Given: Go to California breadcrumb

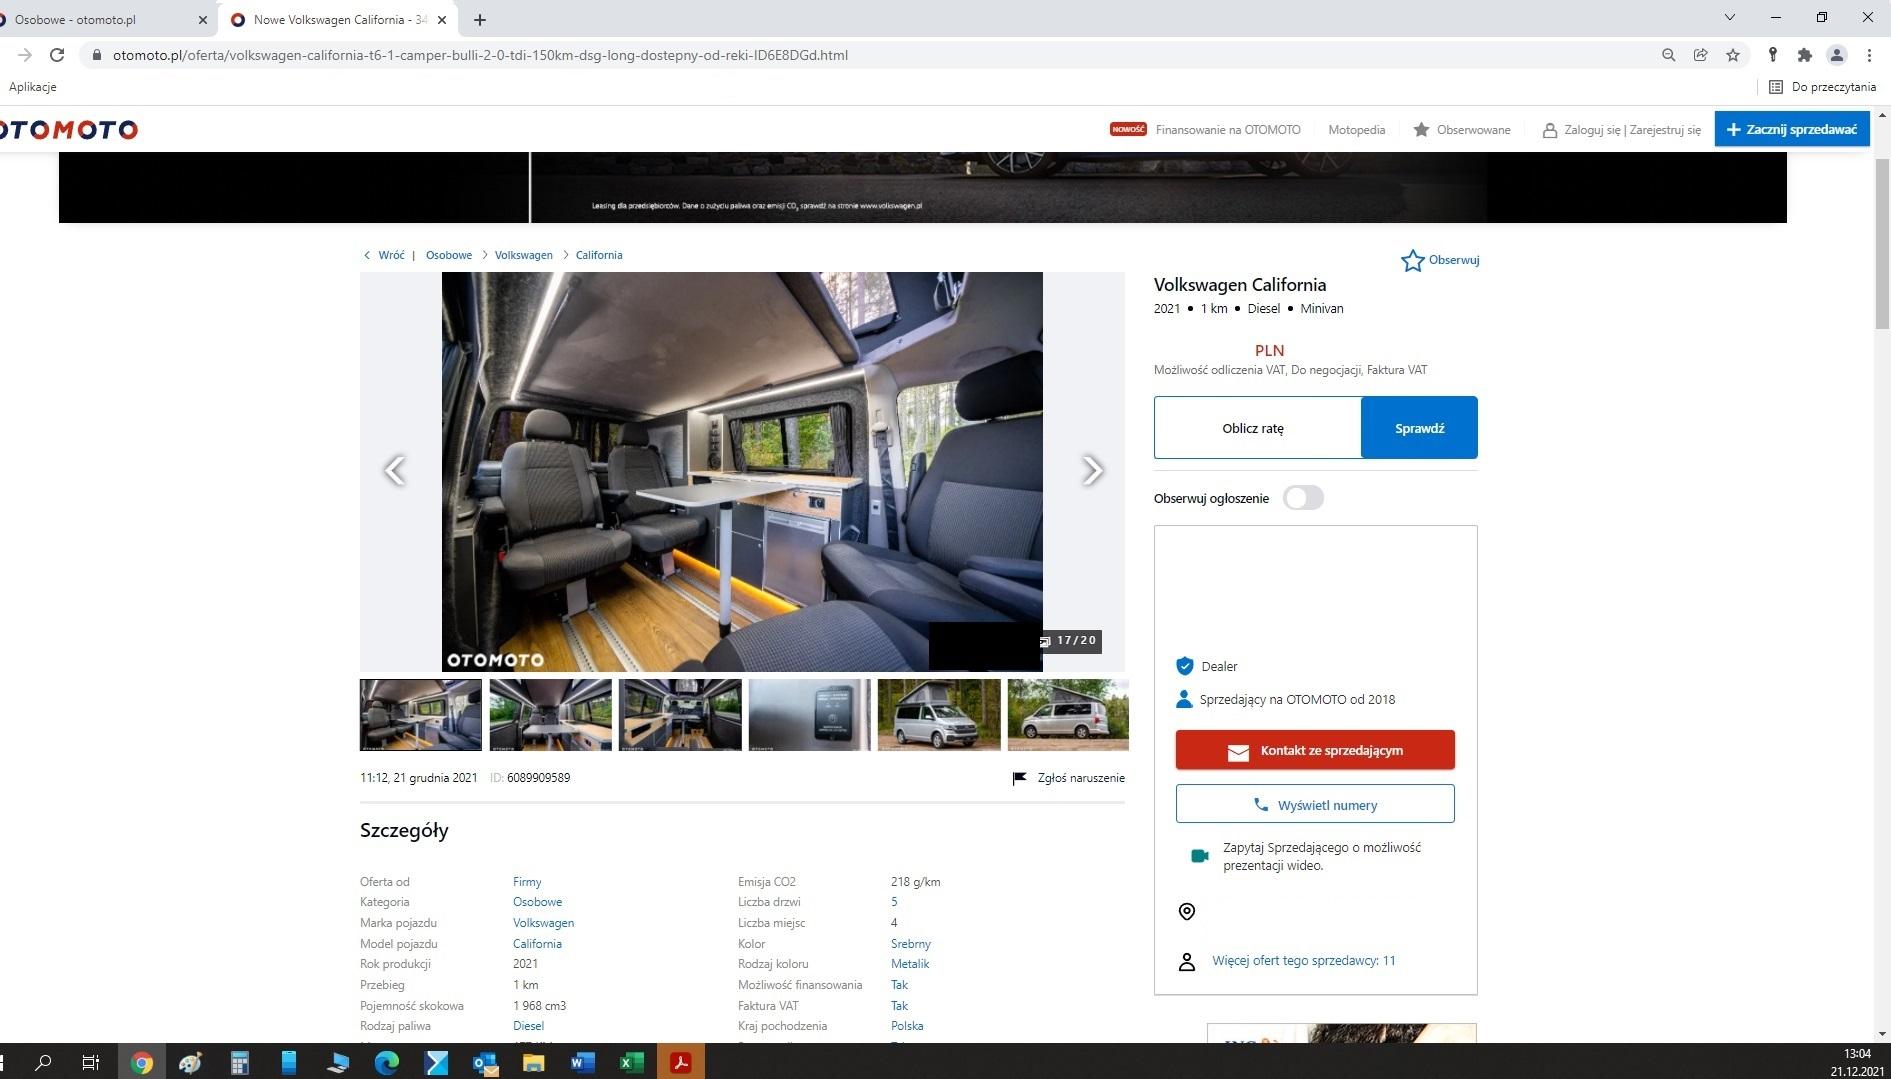Looking at the screenshot, I should pyautogui.click(x=599, y=255).
